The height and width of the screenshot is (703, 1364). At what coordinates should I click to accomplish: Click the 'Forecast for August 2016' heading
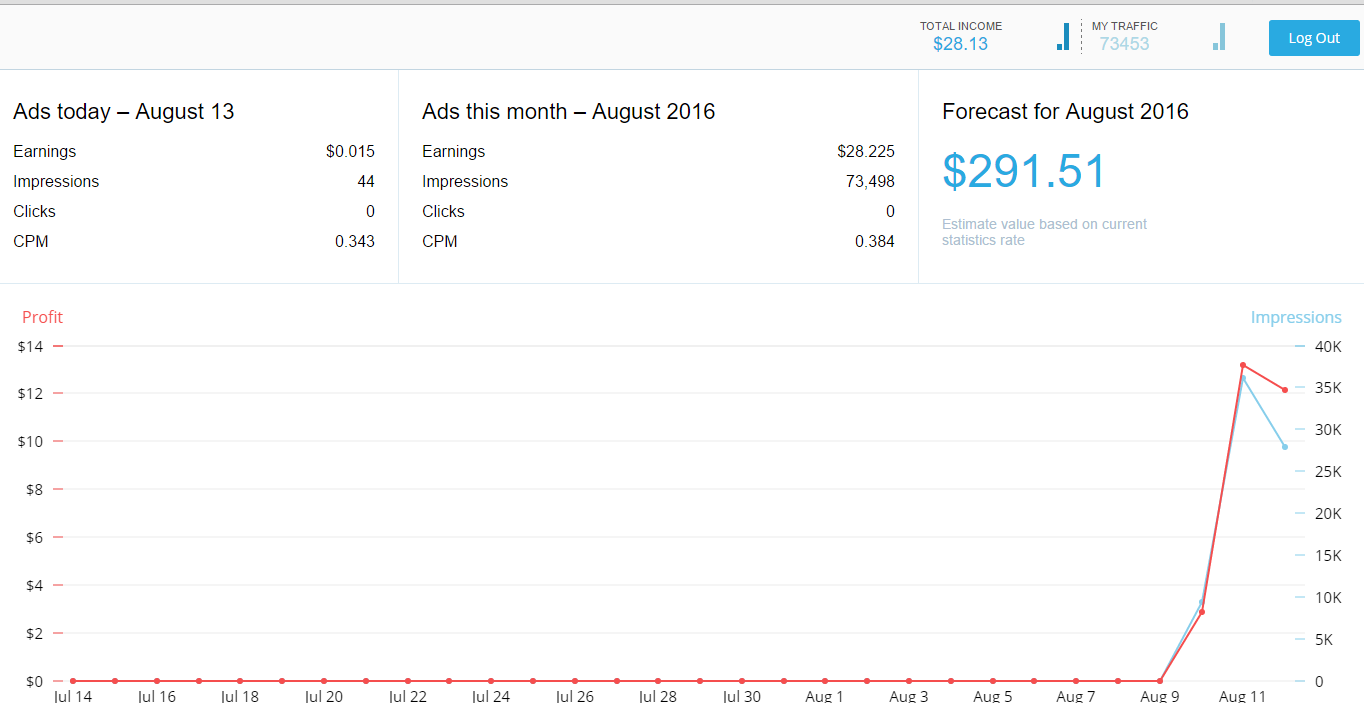(x=1065, y=112)
